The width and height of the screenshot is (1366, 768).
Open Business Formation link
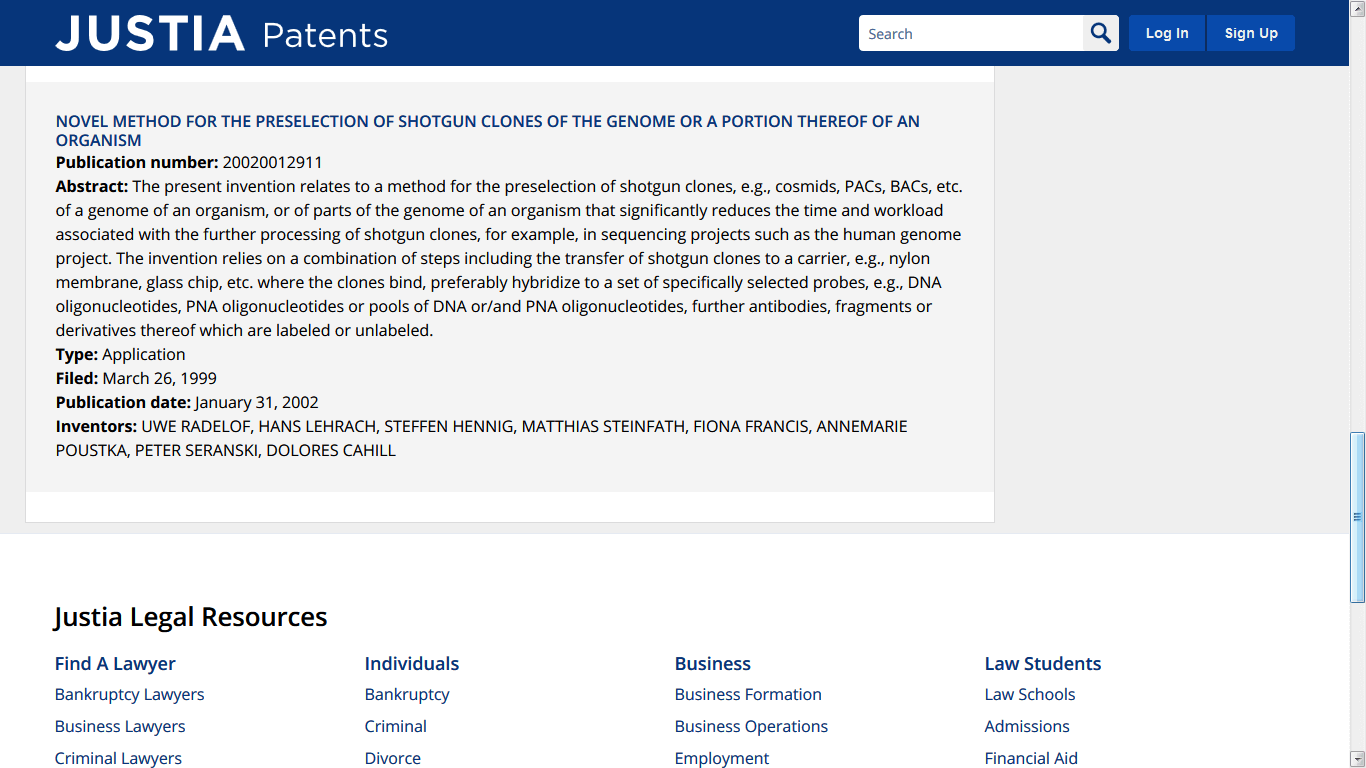coord(748,694)
